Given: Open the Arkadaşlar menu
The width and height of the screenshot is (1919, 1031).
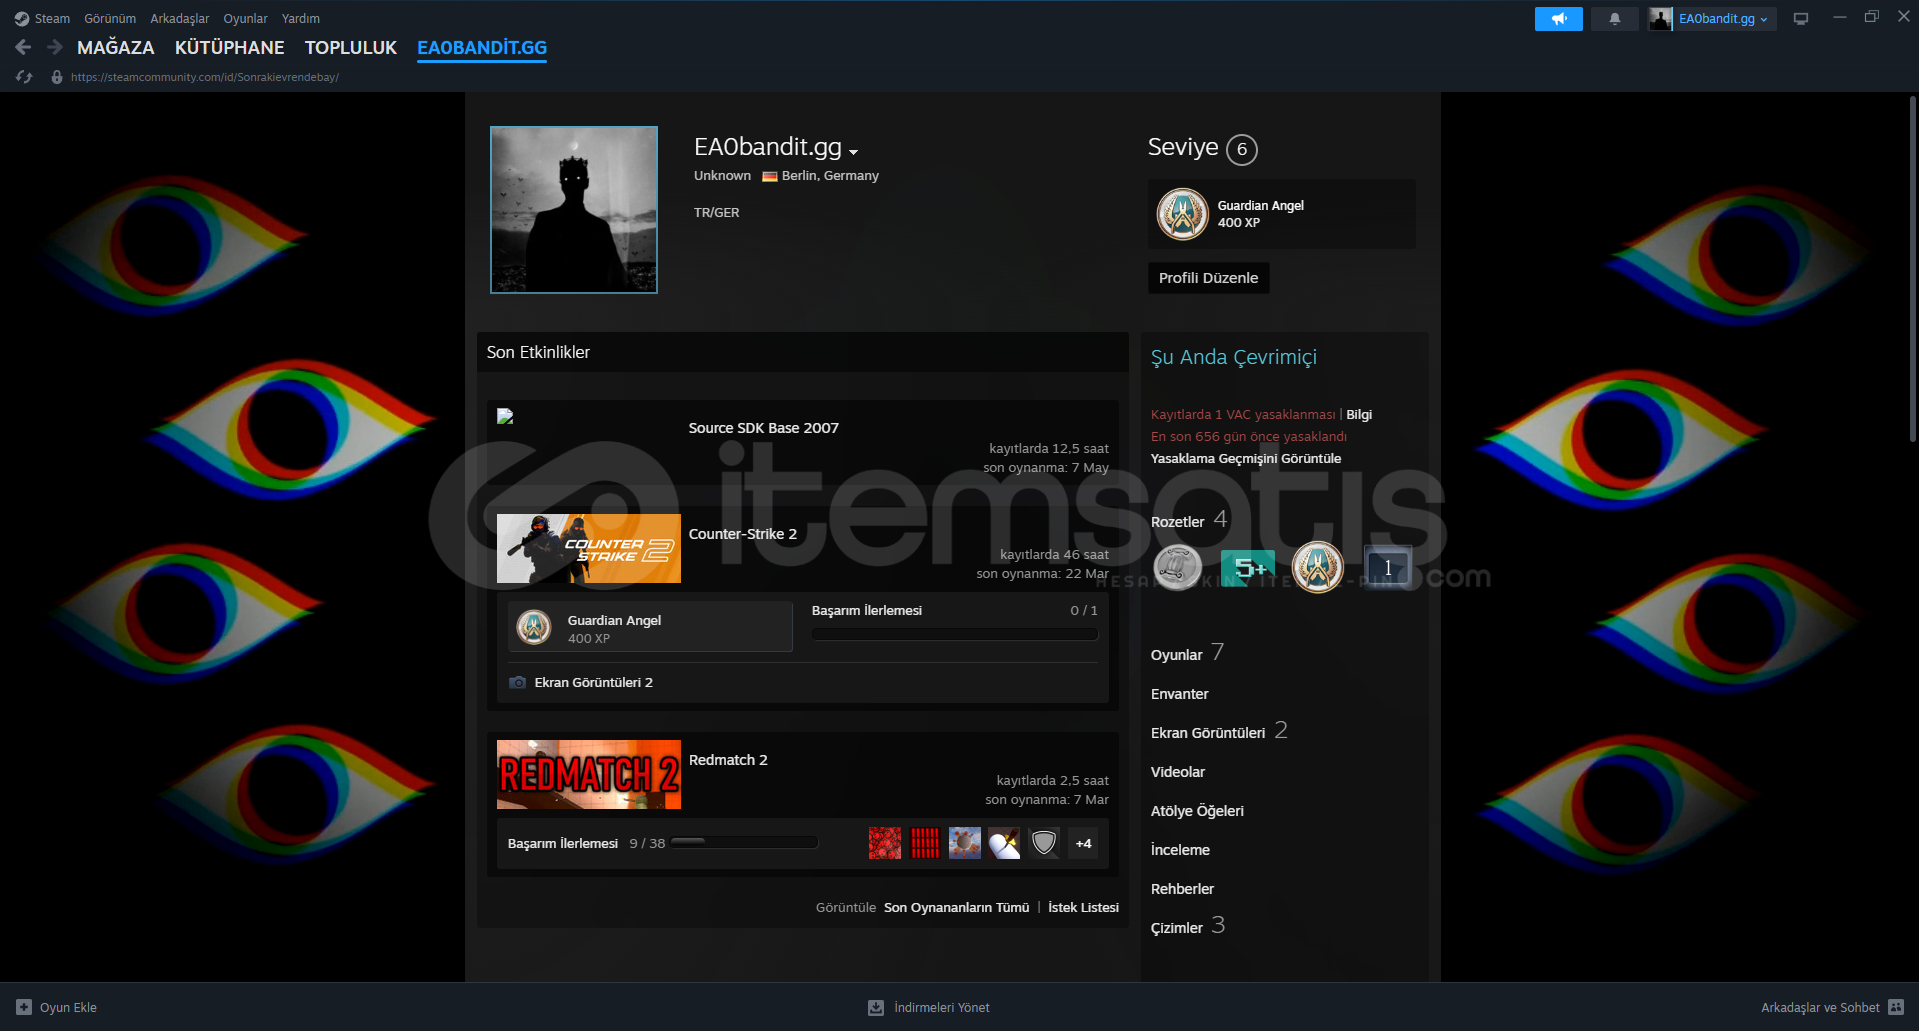Looking at the screenshot, I should pos(180,19).
